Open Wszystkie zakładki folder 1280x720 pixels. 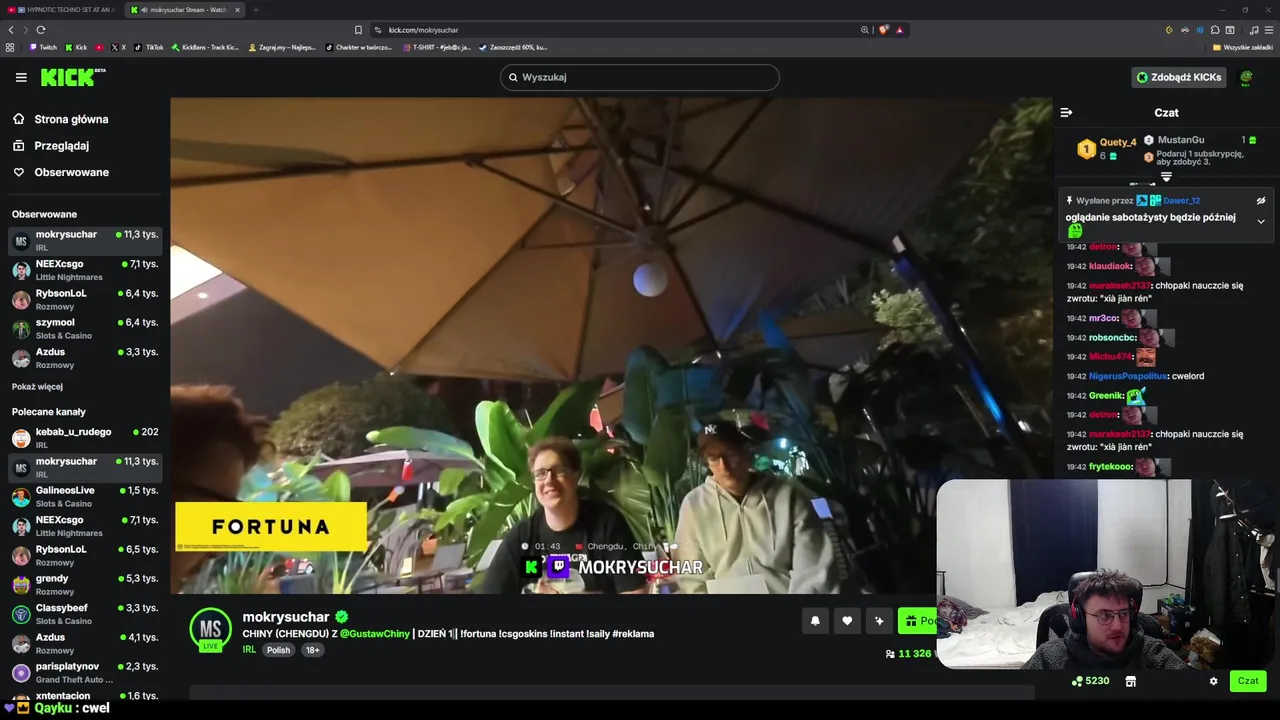1243,47
